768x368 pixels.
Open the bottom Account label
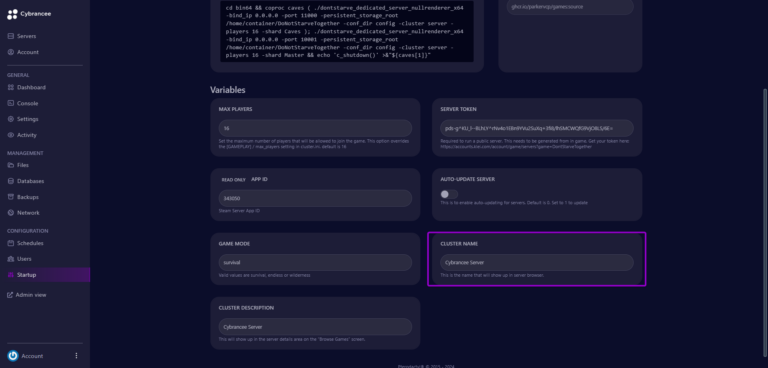[32, 356]
